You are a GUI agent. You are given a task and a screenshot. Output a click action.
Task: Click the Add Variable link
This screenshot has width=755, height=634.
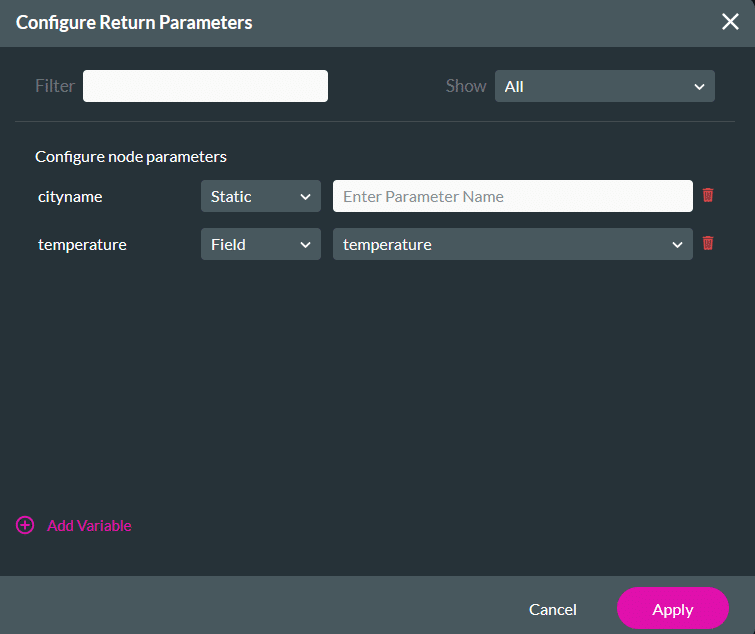(89, 526)
